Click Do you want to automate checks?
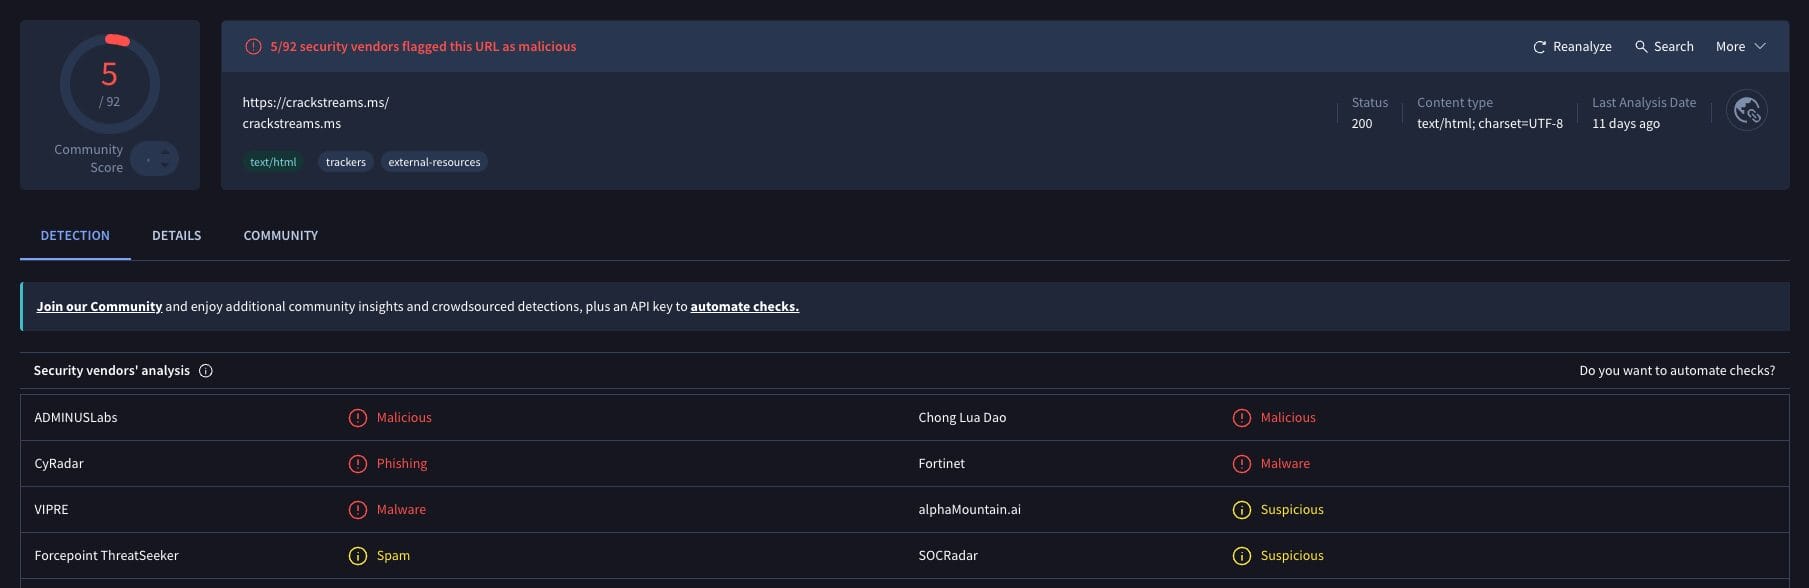Image resolution: width=1809 pixels, height=588 pixels. pyautogui.click(x=1677, y=371)
